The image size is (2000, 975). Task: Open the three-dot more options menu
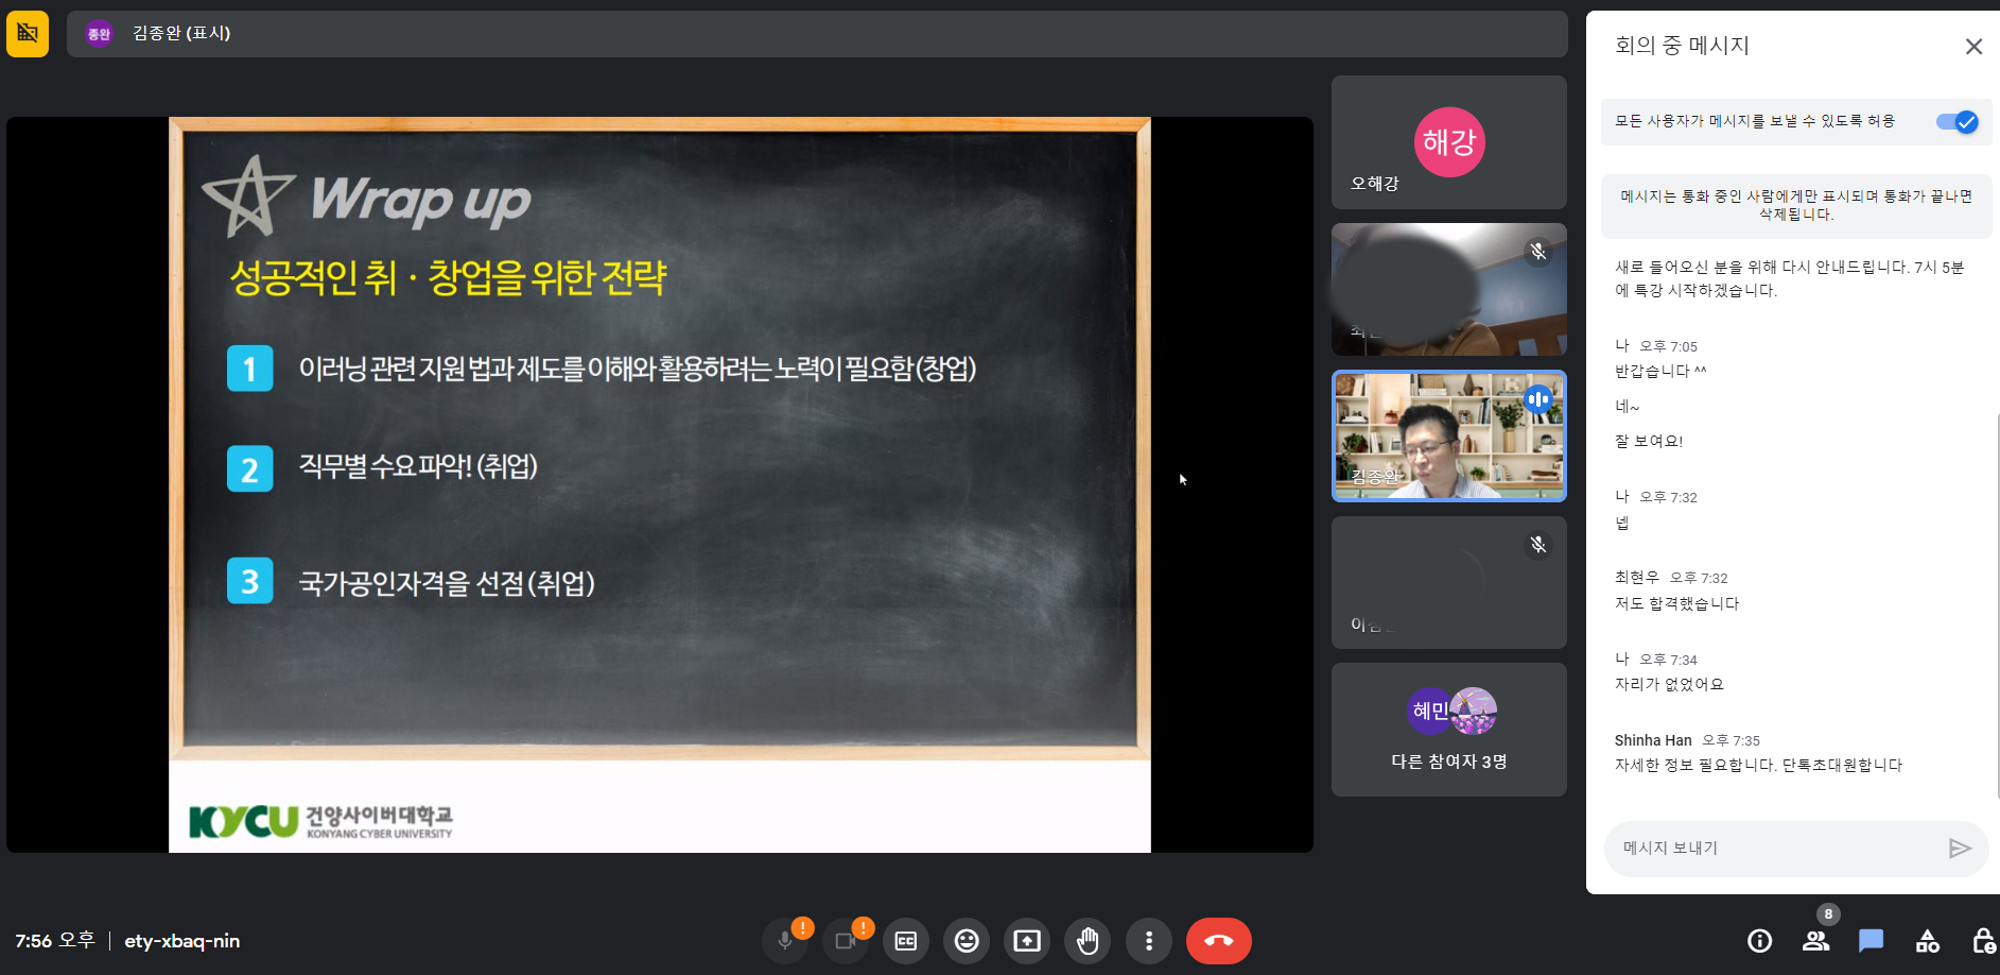tap(1148, 941)
